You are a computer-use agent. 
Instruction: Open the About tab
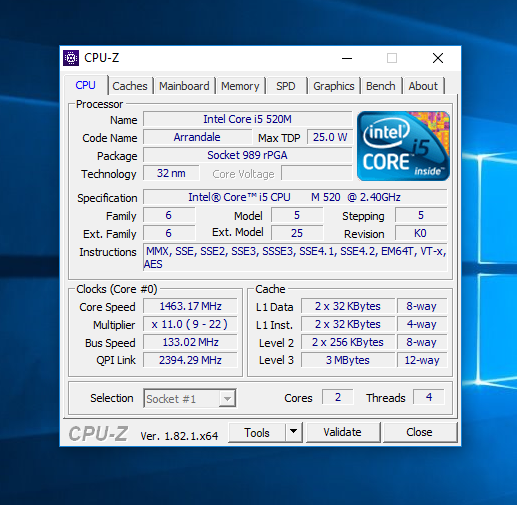coord(423,86)
